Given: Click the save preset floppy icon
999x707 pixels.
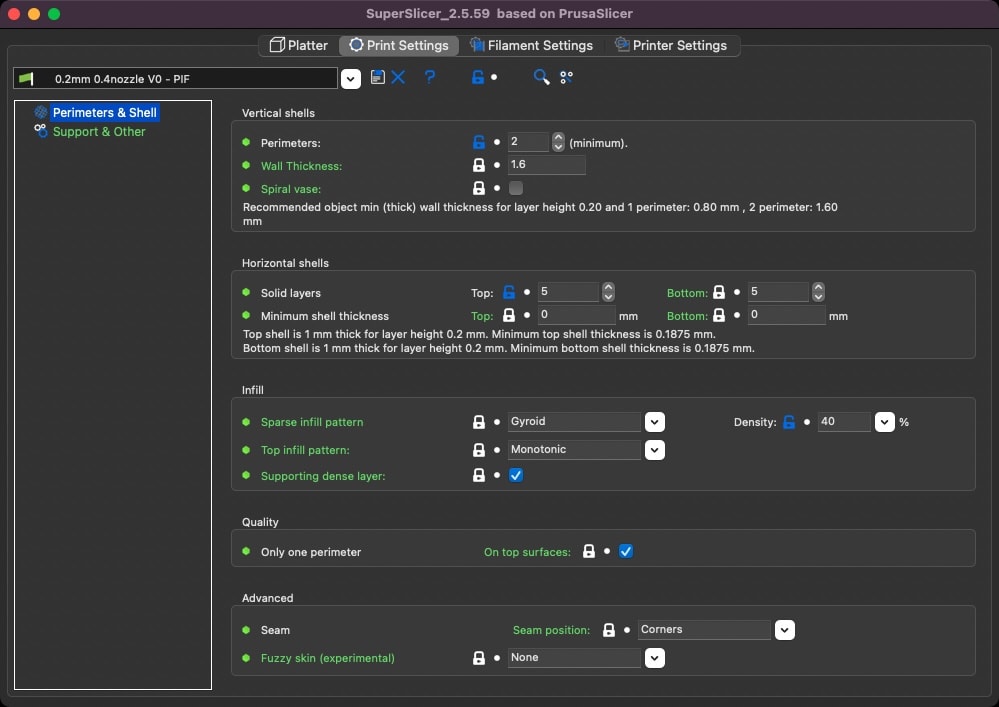Looking at the screenshot, I should click(377, 78).
